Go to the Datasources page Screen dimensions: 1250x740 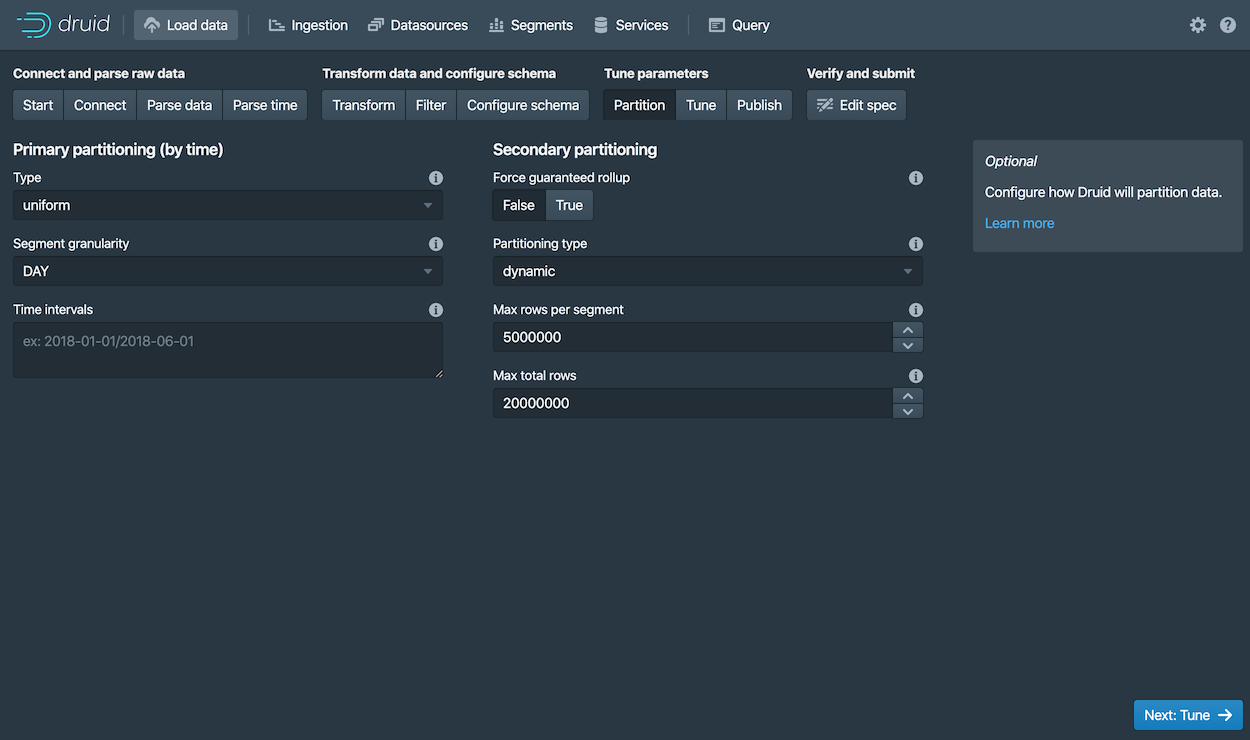[x=418, y=25]
